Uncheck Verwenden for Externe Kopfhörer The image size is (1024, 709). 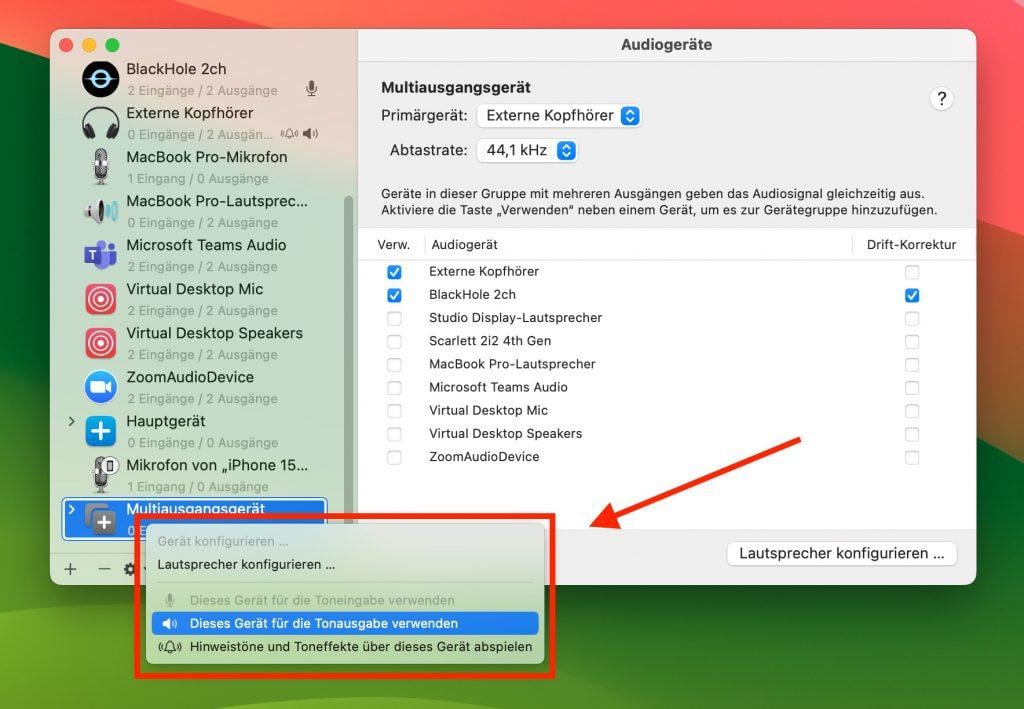pos(394,272)
